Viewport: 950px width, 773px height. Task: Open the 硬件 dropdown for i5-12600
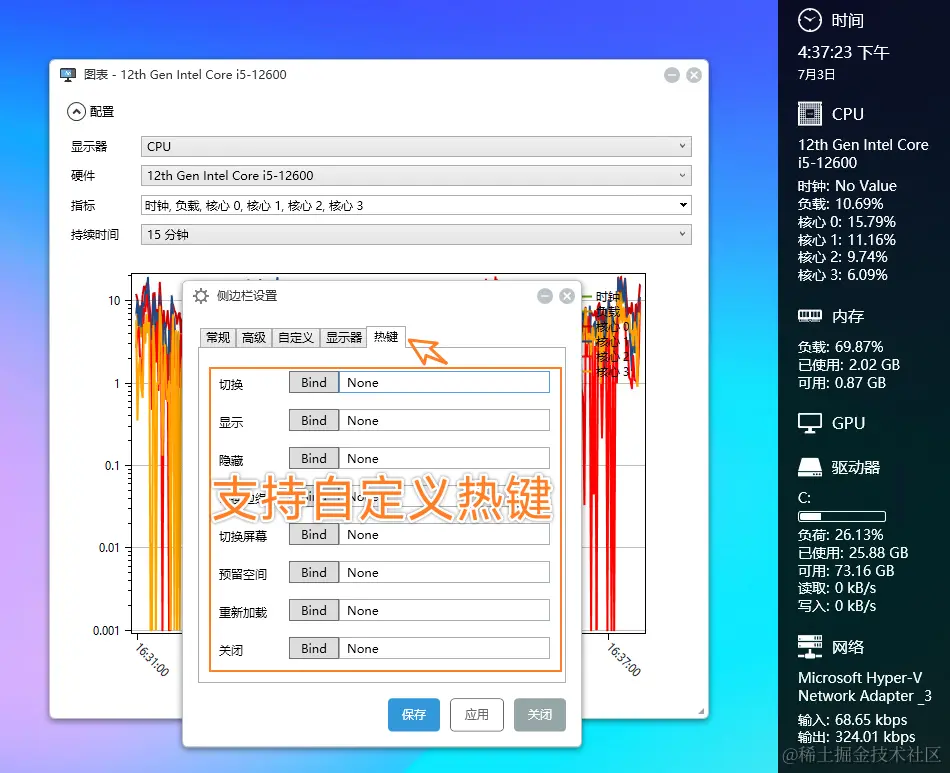click(x=416, y=176)
